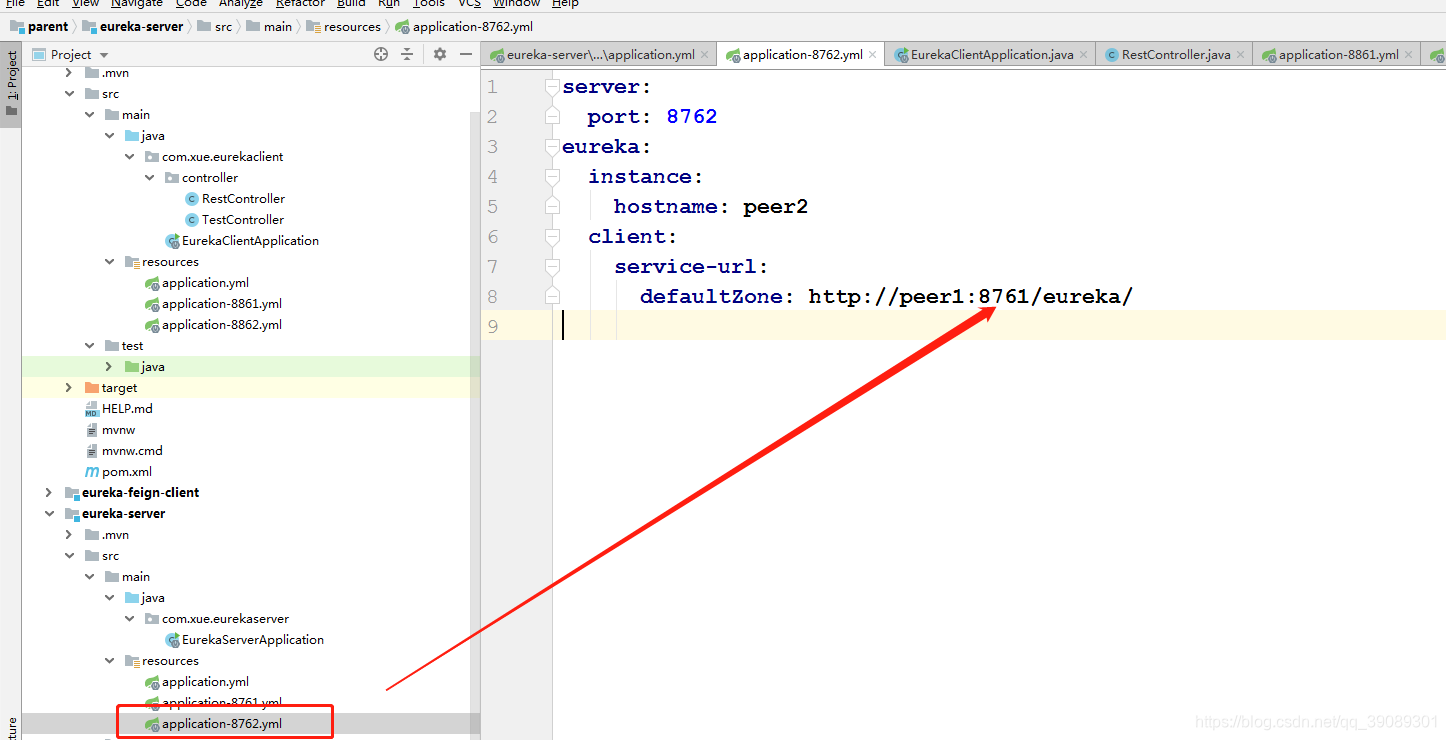Click hostname value peer2 in editor

point(775,207)
